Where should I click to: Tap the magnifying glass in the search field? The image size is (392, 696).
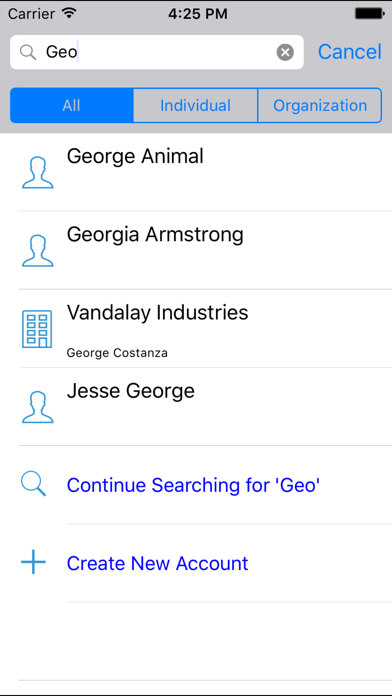click(28, 52)
